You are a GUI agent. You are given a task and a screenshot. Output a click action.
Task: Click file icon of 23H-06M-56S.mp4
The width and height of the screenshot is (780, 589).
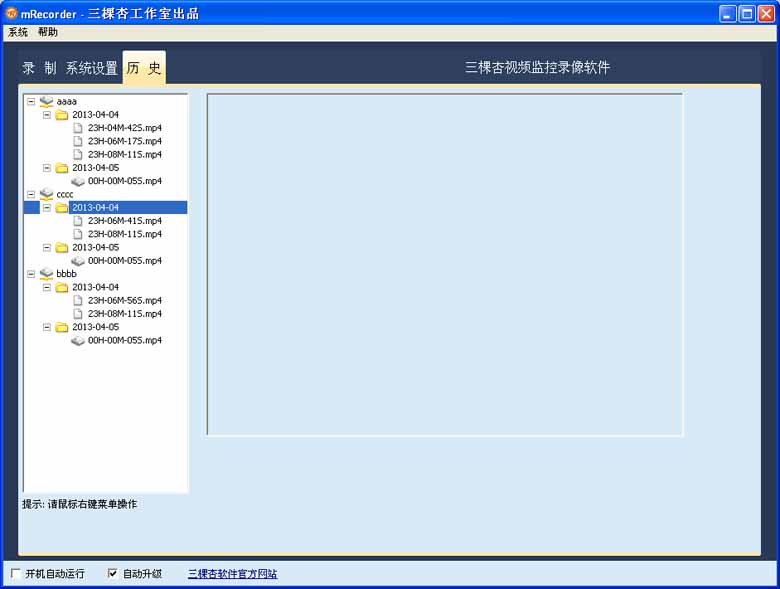pyautogui.click(x=78, y=300)
